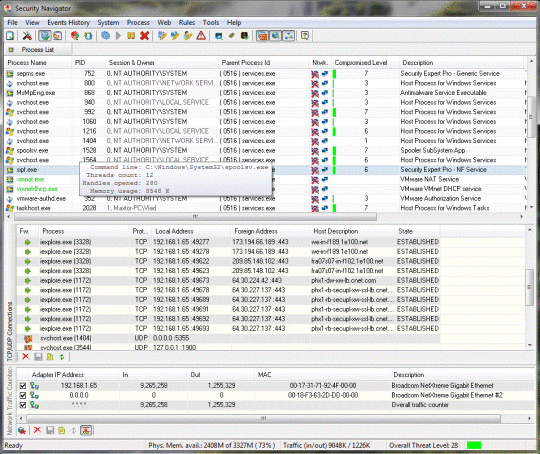This screenshot has height=454, width=540.
Task: Open the tools (wrench and screwdriver) settings icon
Action: coord(27,35)
